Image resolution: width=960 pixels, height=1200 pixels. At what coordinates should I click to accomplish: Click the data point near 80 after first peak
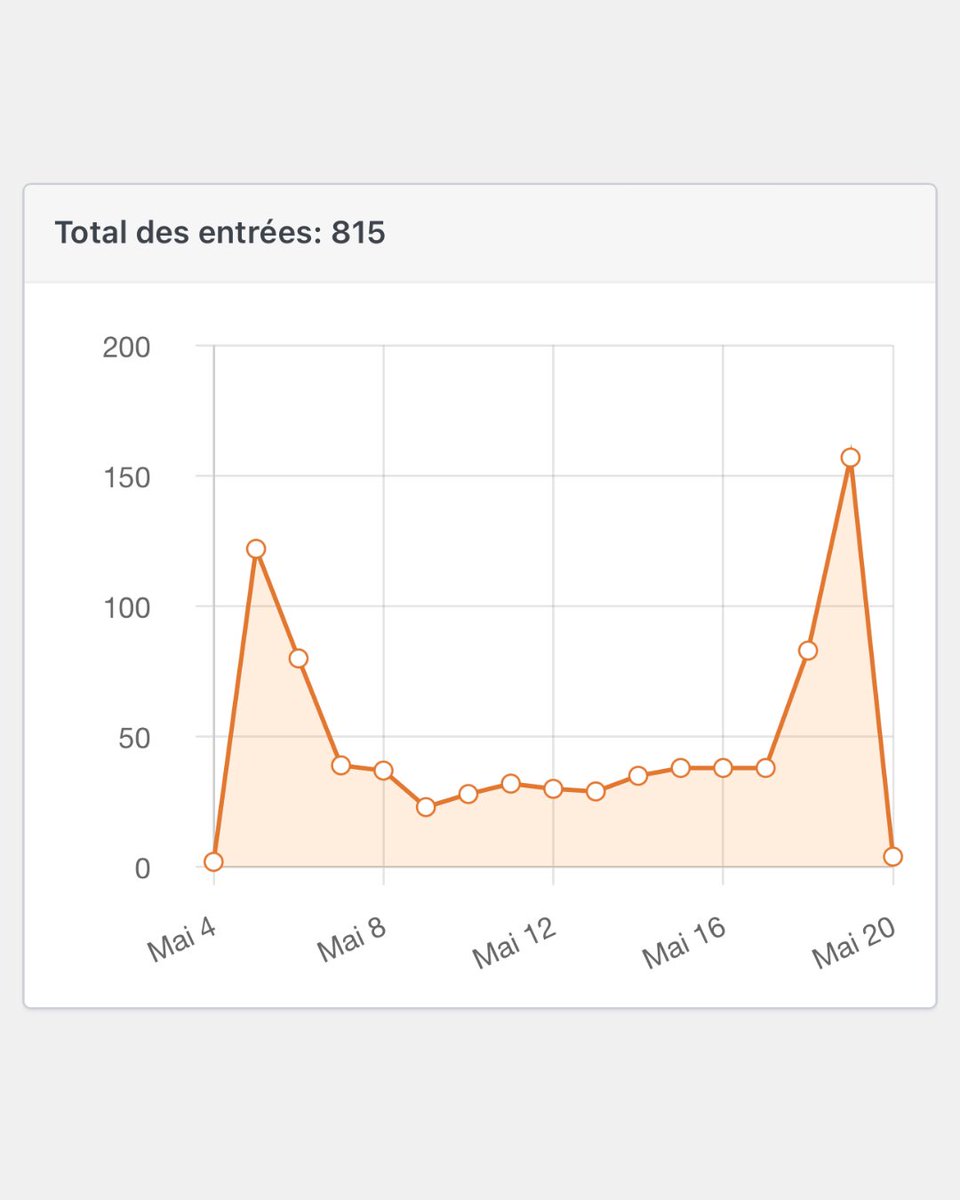click(x=298, y=658)
